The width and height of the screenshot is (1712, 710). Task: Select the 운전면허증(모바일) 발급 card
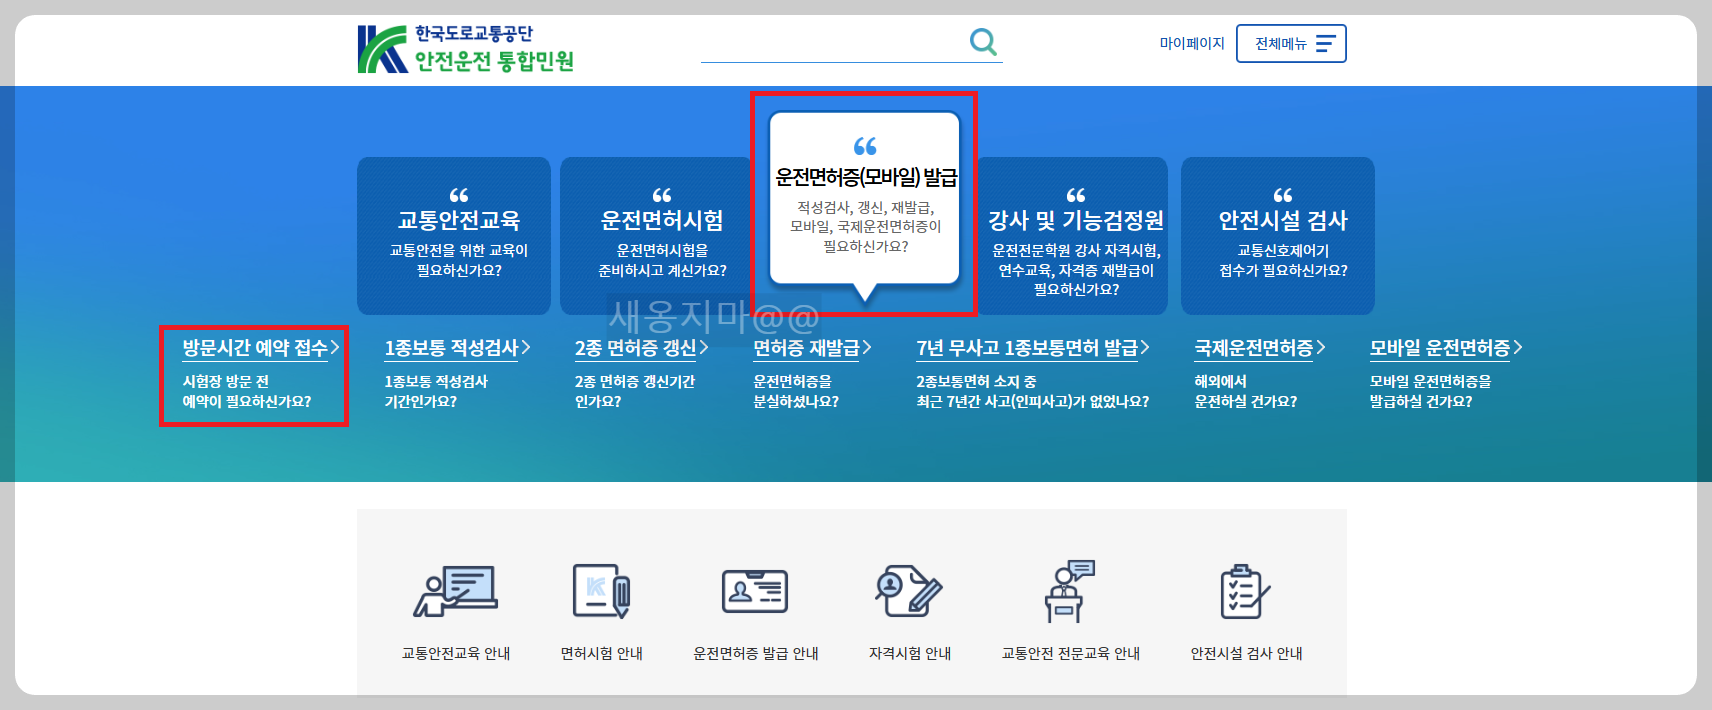pos(864,198)
